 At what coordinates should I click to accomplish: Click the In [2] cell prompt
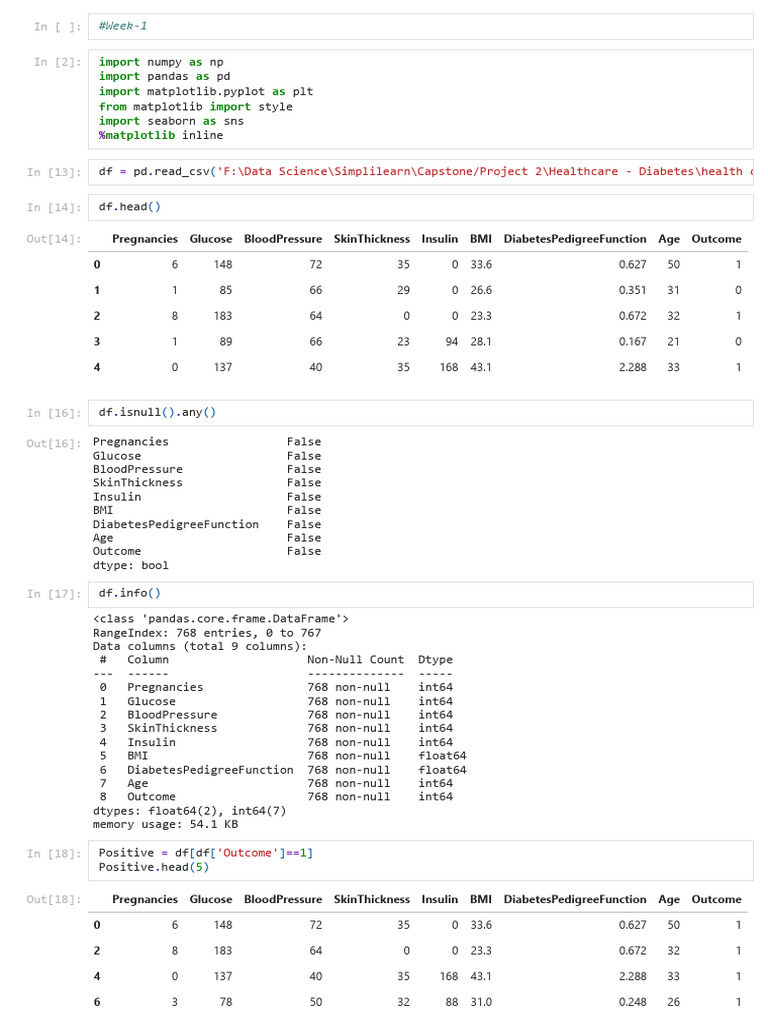pyautogui.click(x=55, y=62)
